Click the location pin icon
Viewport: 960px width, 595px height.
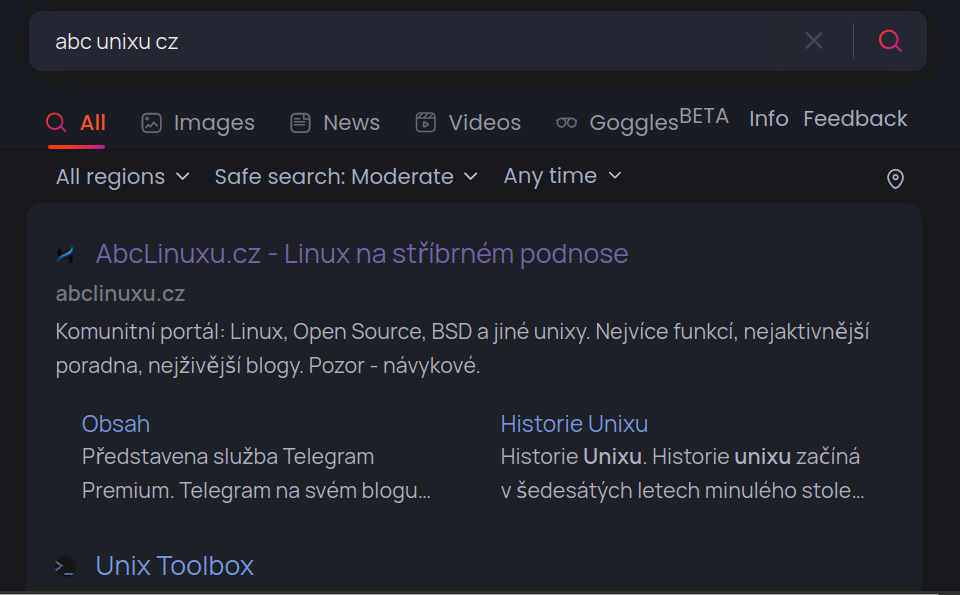tap(895, 179)
